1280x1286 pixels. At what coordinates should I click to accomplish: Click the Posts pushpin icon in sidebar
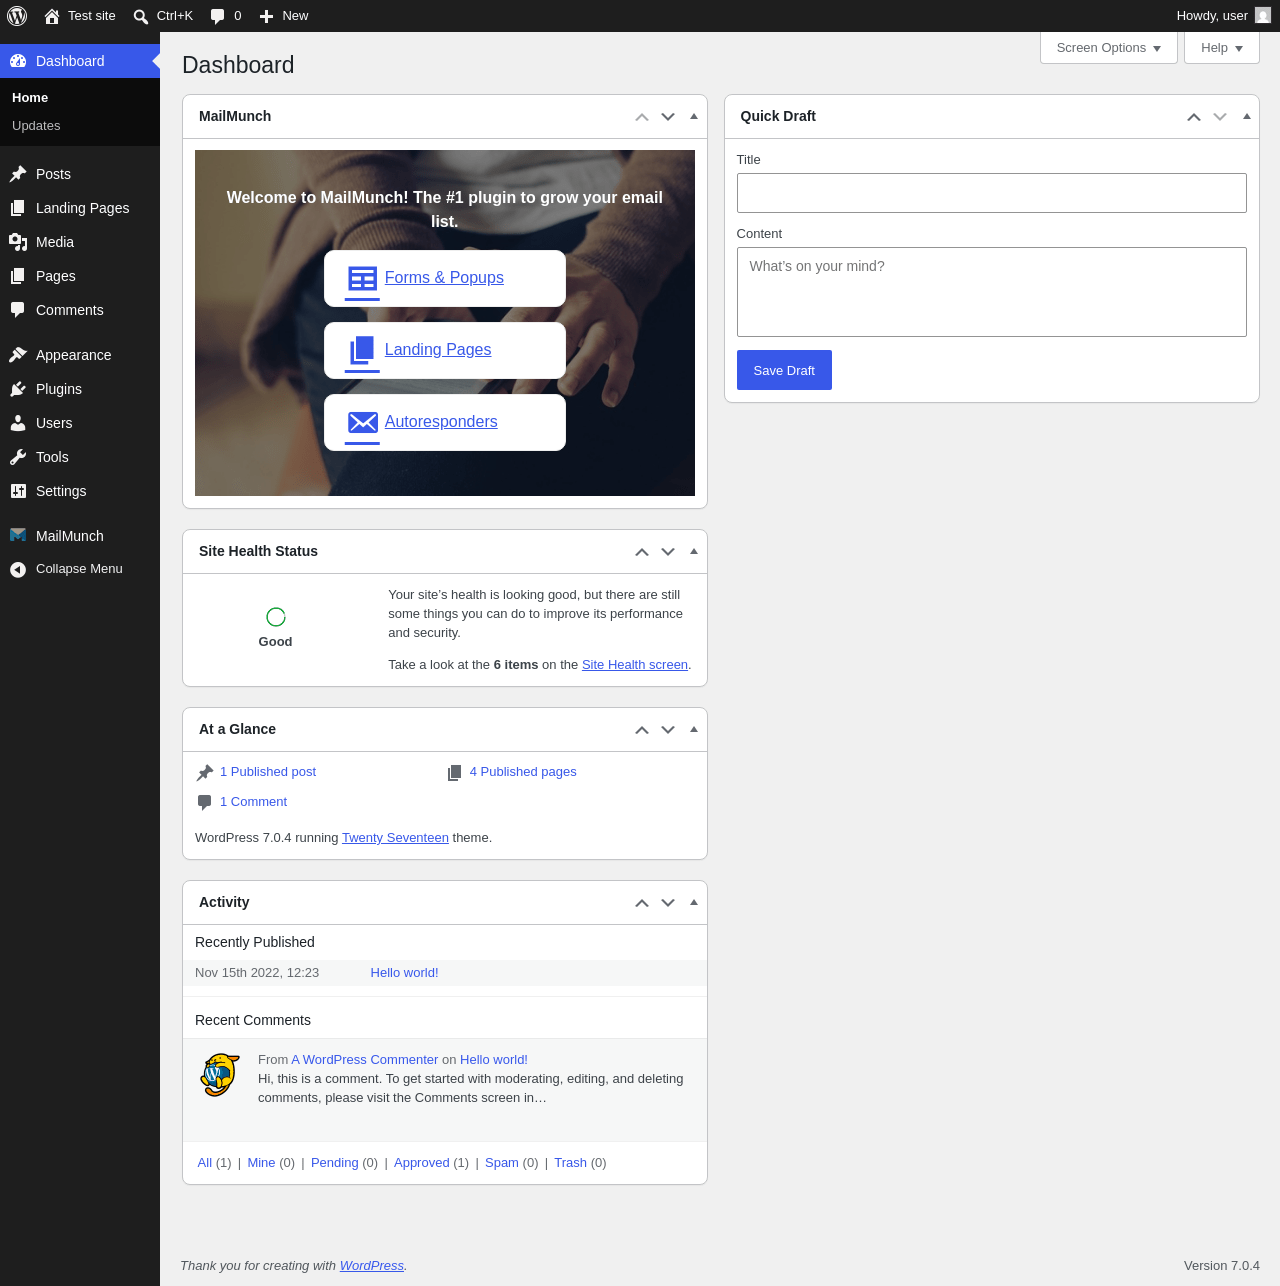pyautogui.click(x=18, y=174)
